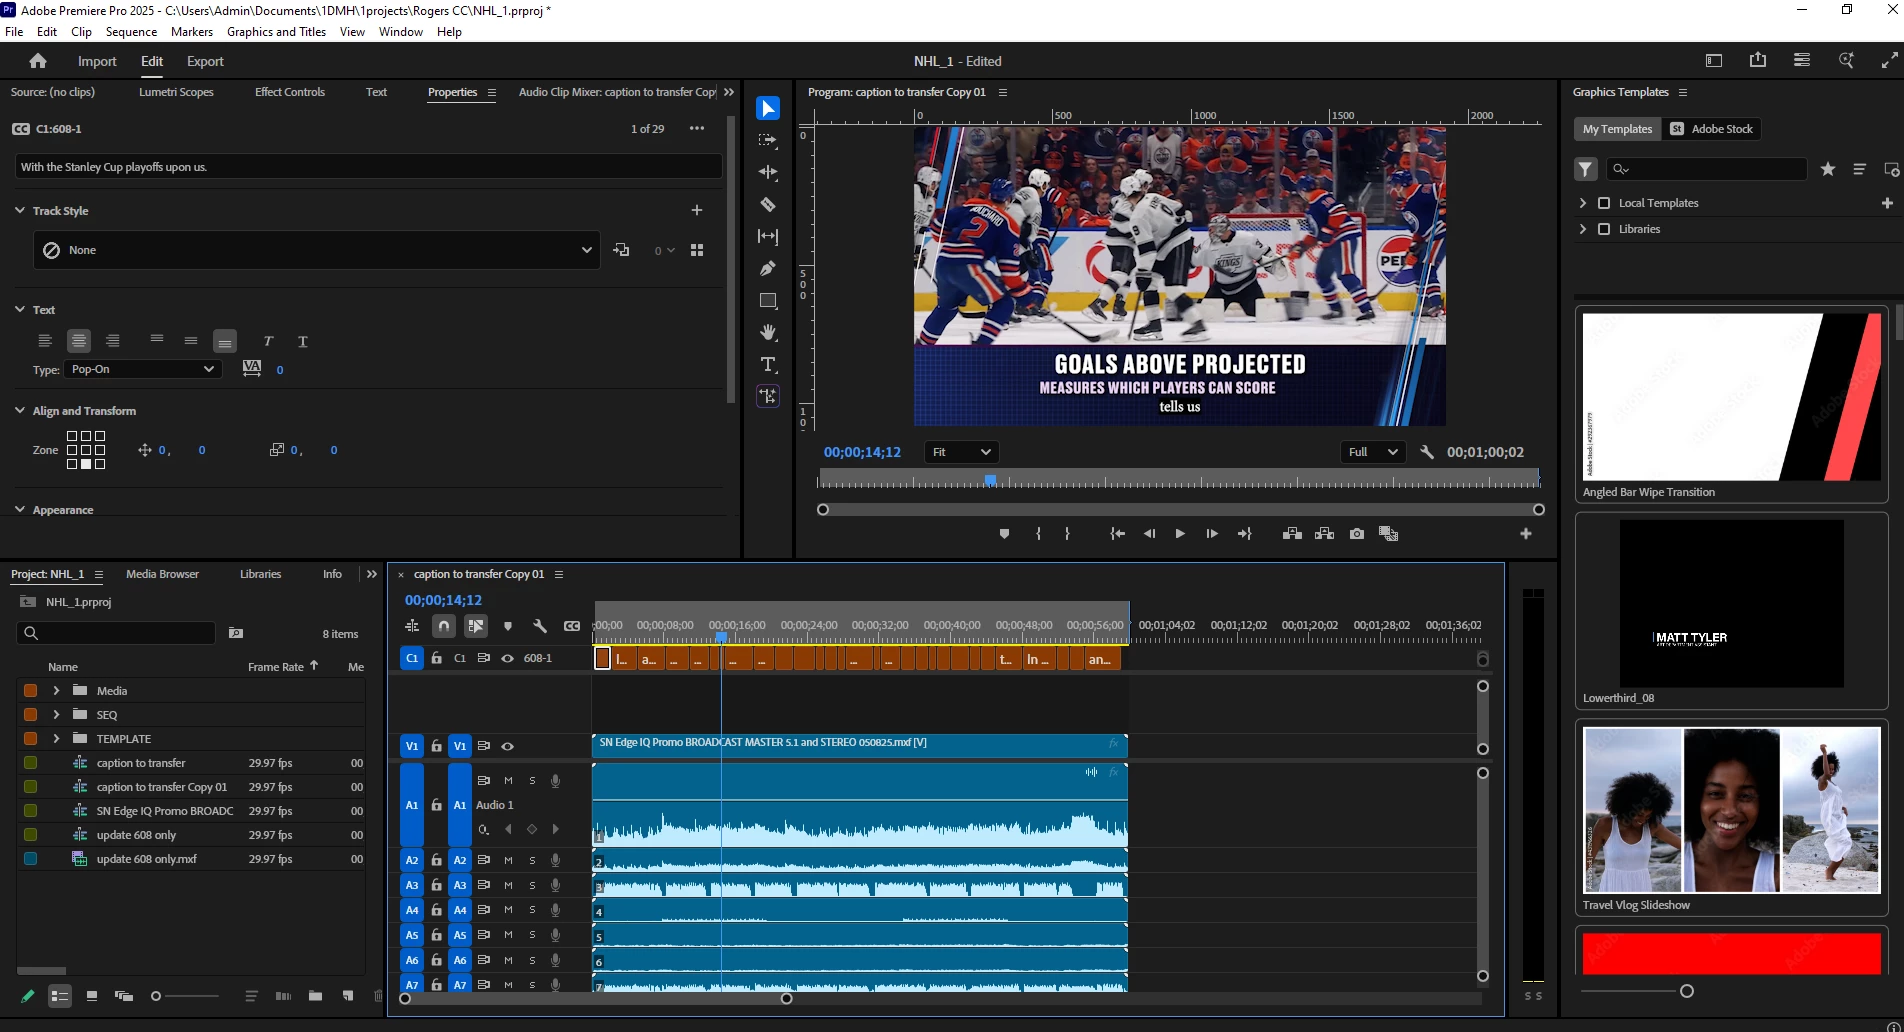The height and width of the screenshot is (1032, 1904).
Task: Click the Lift button in program monitor
Action: click(x=1292, y=534)
